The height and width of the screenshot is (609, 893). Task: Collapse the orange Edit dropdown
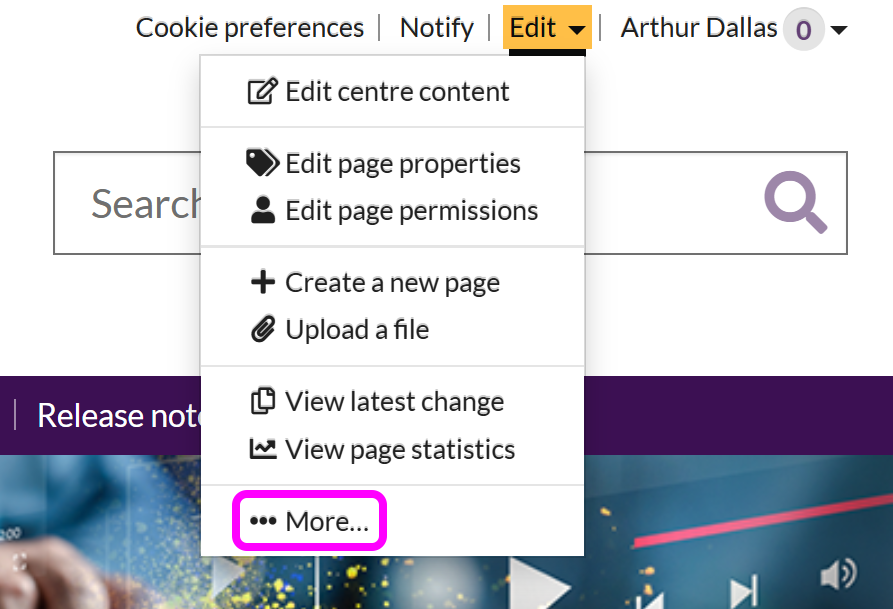click(x=547, y=28)
